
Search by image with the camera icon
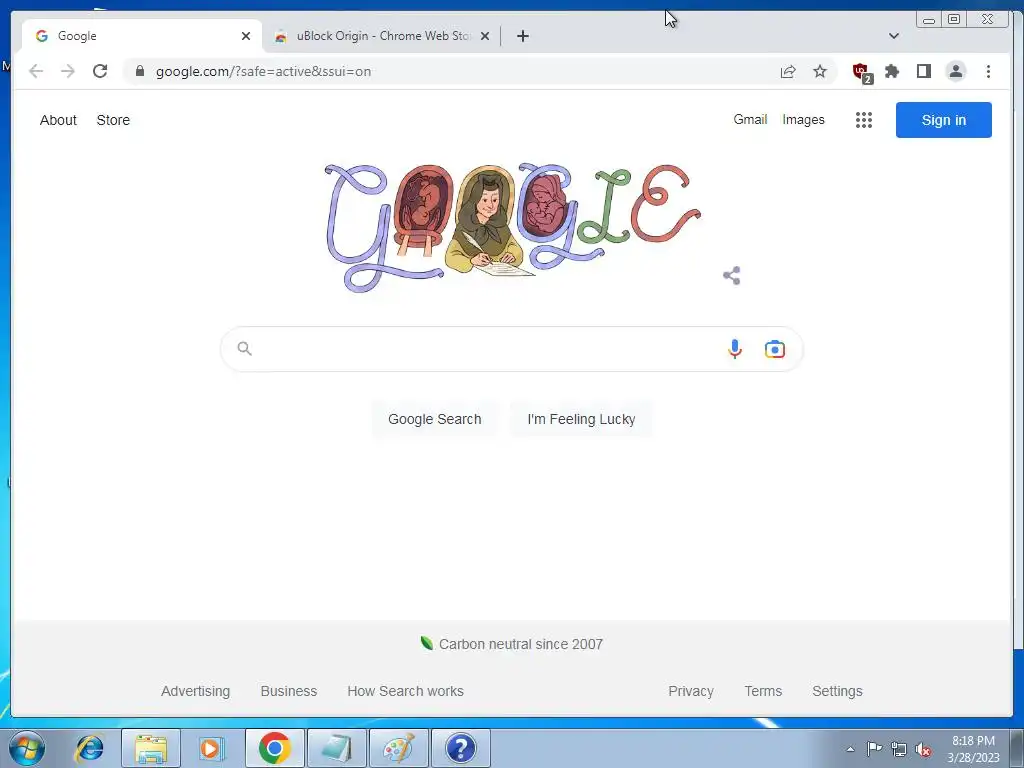pyautogui.click(x=775, y=349)
